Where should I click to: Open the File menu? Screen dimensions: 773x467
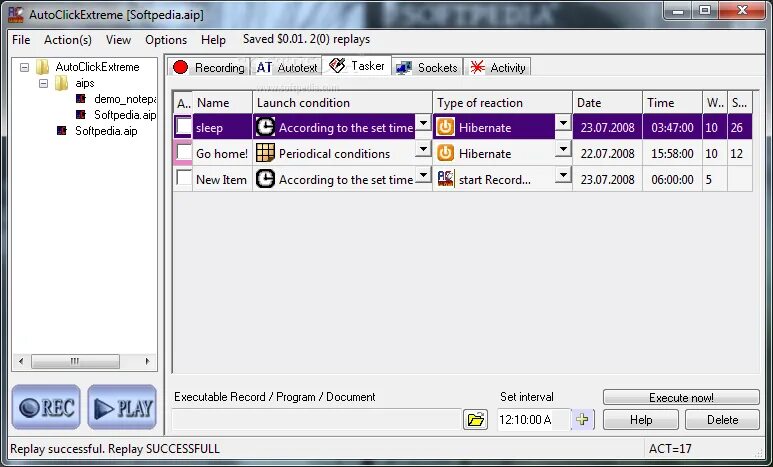(x=21, y=39)
